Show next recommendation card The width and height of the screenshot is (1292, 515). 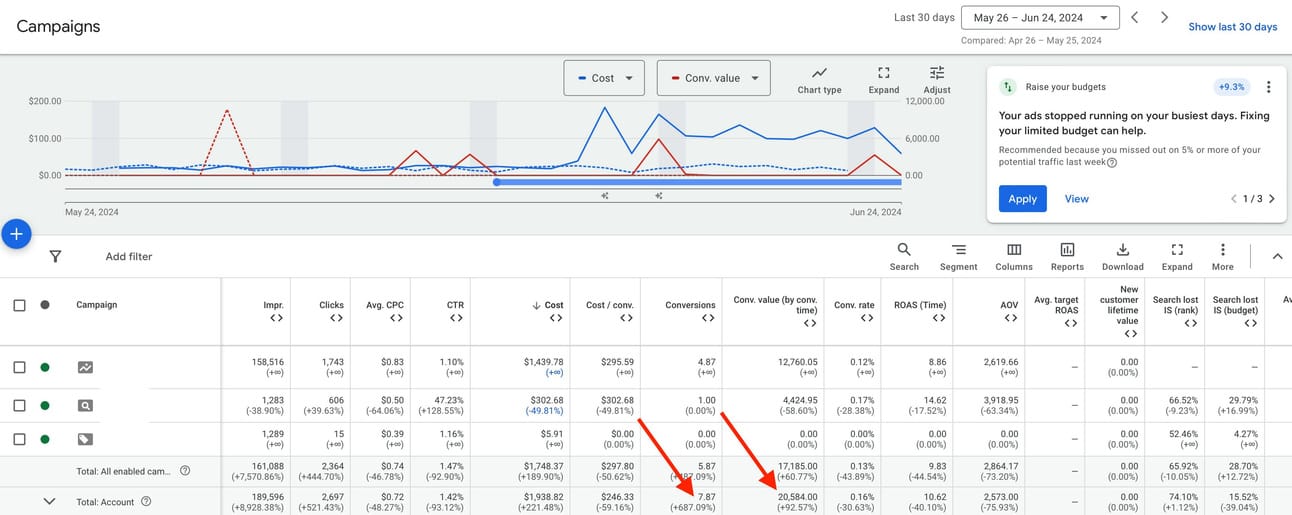click(1271, 199)
